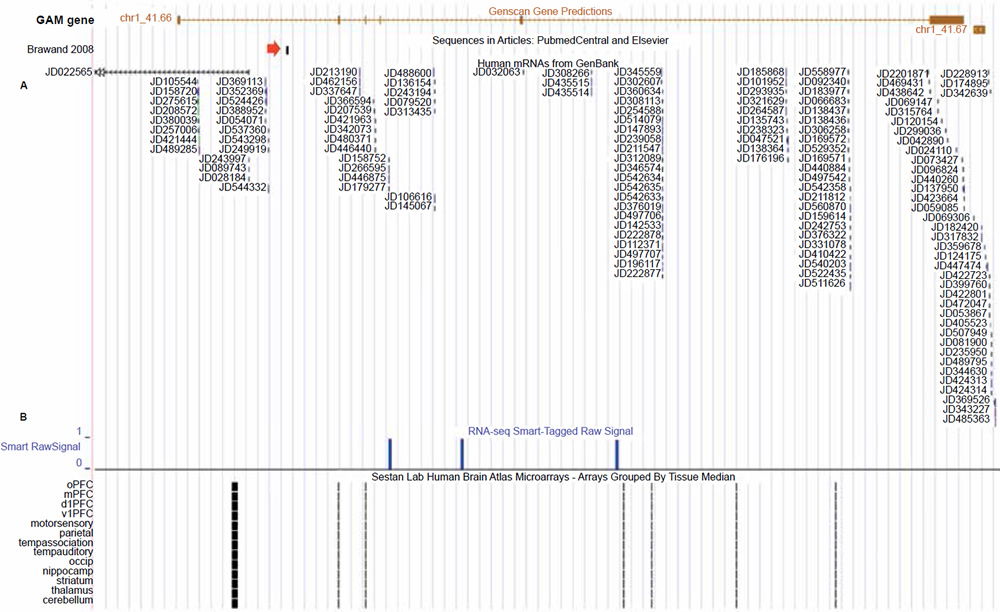Click the GAM gene track label

pos(65,20)
